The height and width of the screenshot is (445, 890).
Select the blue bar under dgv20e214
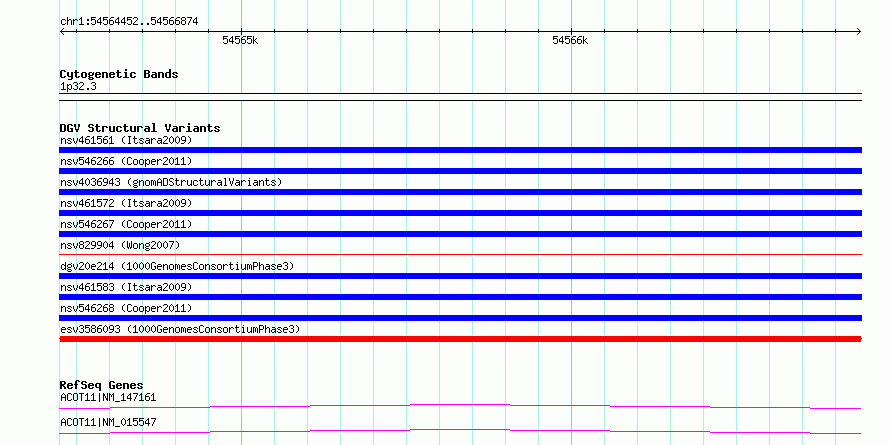click(460, 276)
